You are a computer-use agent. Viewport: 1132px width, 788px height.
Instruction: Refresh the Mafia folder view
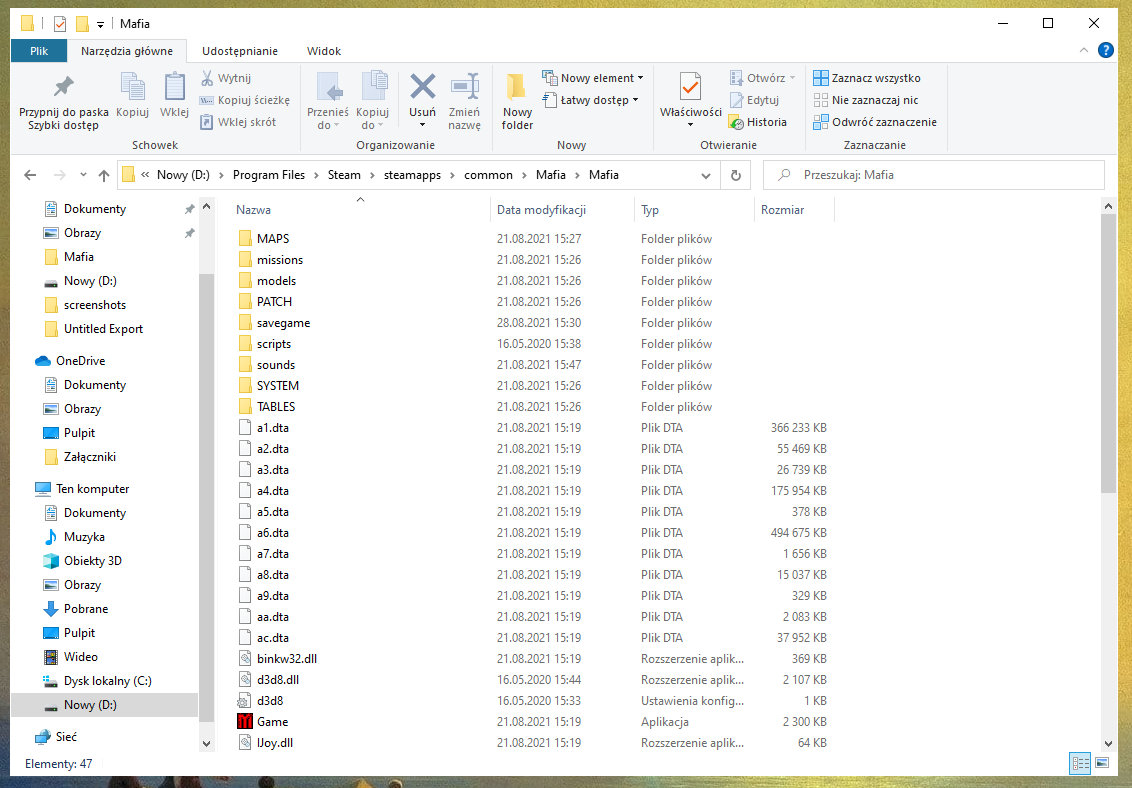coord(736,175)
